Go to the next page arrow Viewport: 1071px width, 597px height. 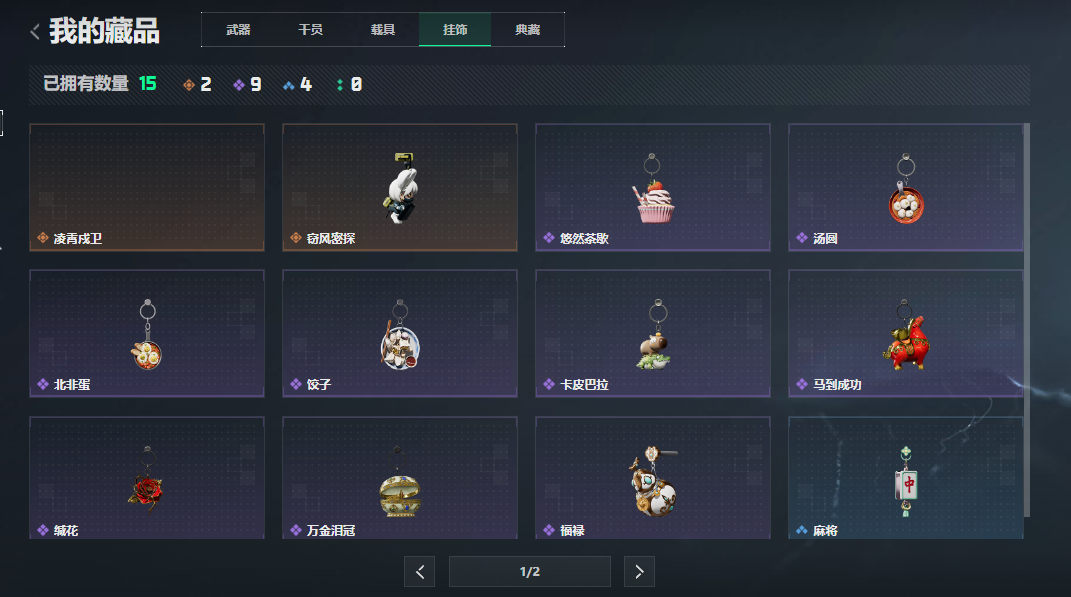pos(639,572)
